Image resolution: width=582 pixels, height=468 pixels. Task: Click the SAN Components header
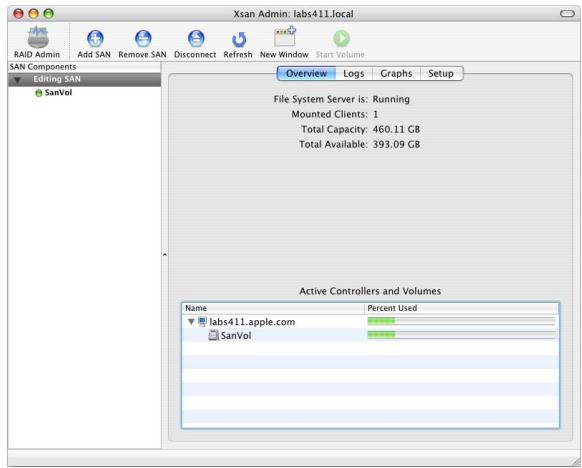point(84,67)
